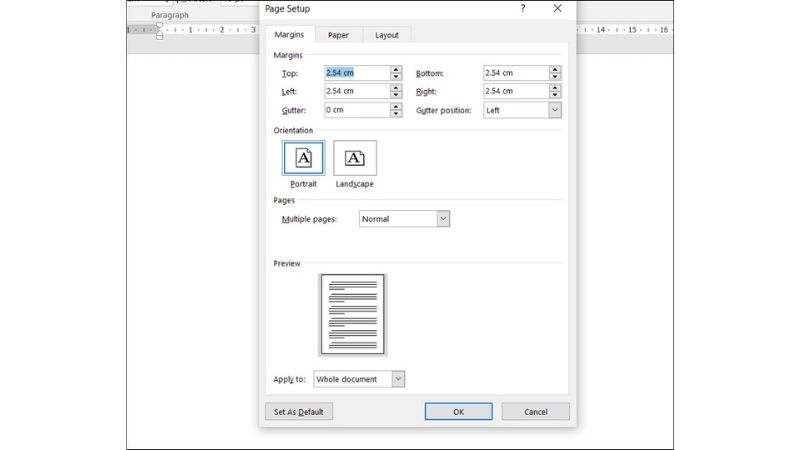Screen dimensions: 800x450
Task: Switch to the Layout tab
Action: coord(387,35)
